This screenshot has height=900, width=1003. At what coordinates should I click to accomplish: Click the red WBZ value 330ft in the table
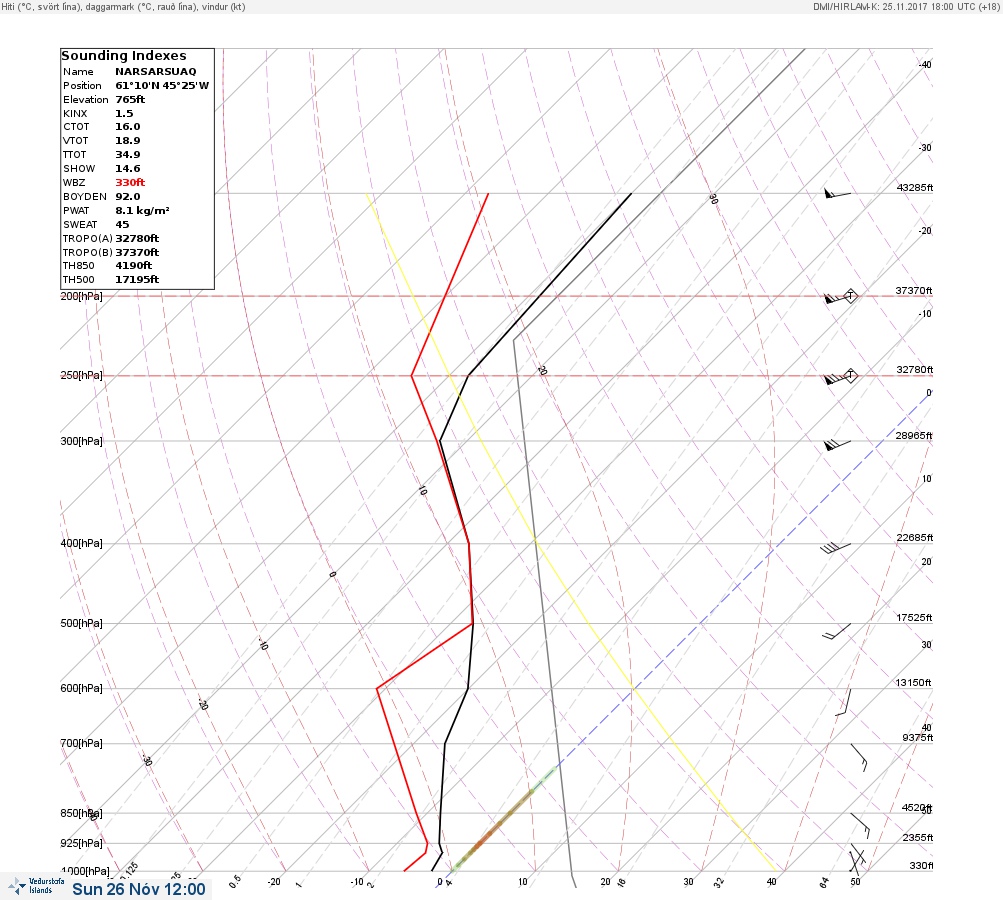click(130, 182)
